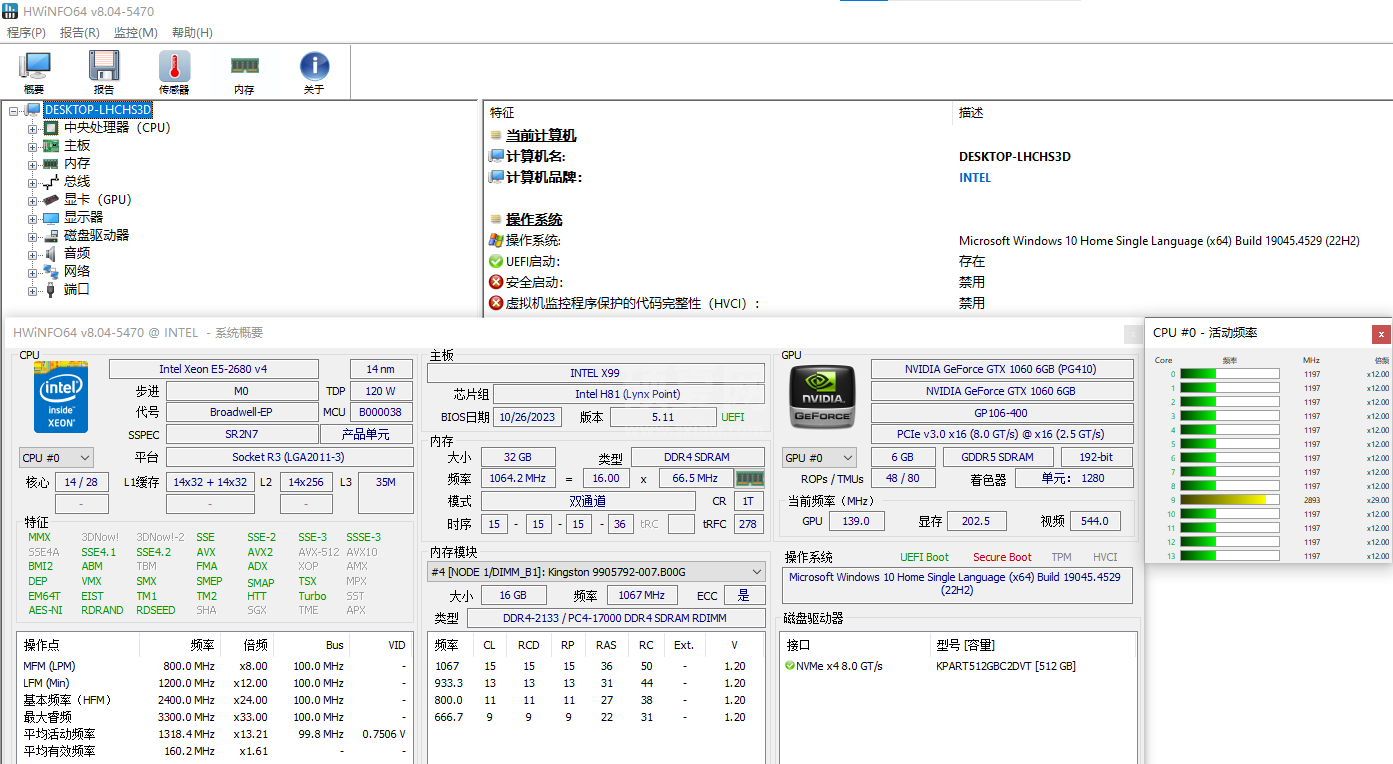Click the Windows flag icon beside 操作系统
The height and width of the screenshot is (764, 1393).
[x=496, y=240]
